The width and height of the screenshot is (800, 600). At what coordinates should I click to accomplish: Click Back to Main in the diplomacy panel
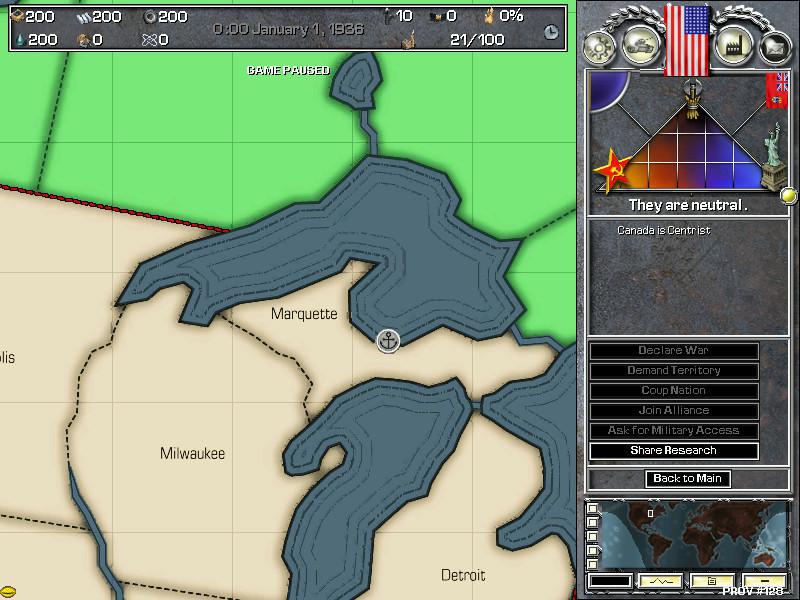point(686,479)
